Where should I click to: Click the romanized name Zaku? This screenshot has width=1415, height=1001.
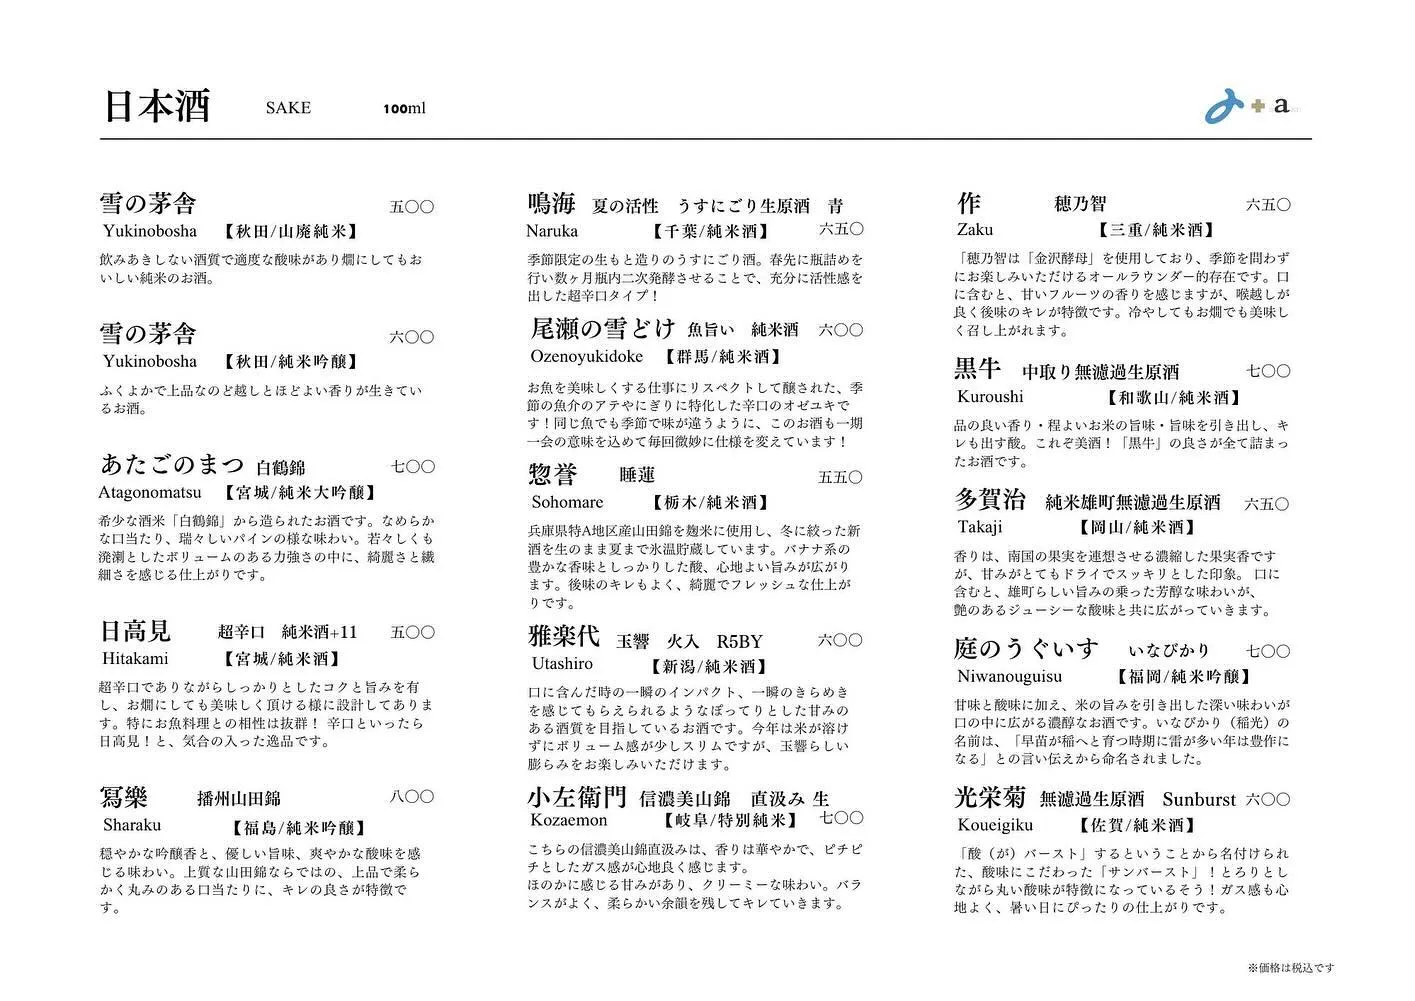point(975,229)
